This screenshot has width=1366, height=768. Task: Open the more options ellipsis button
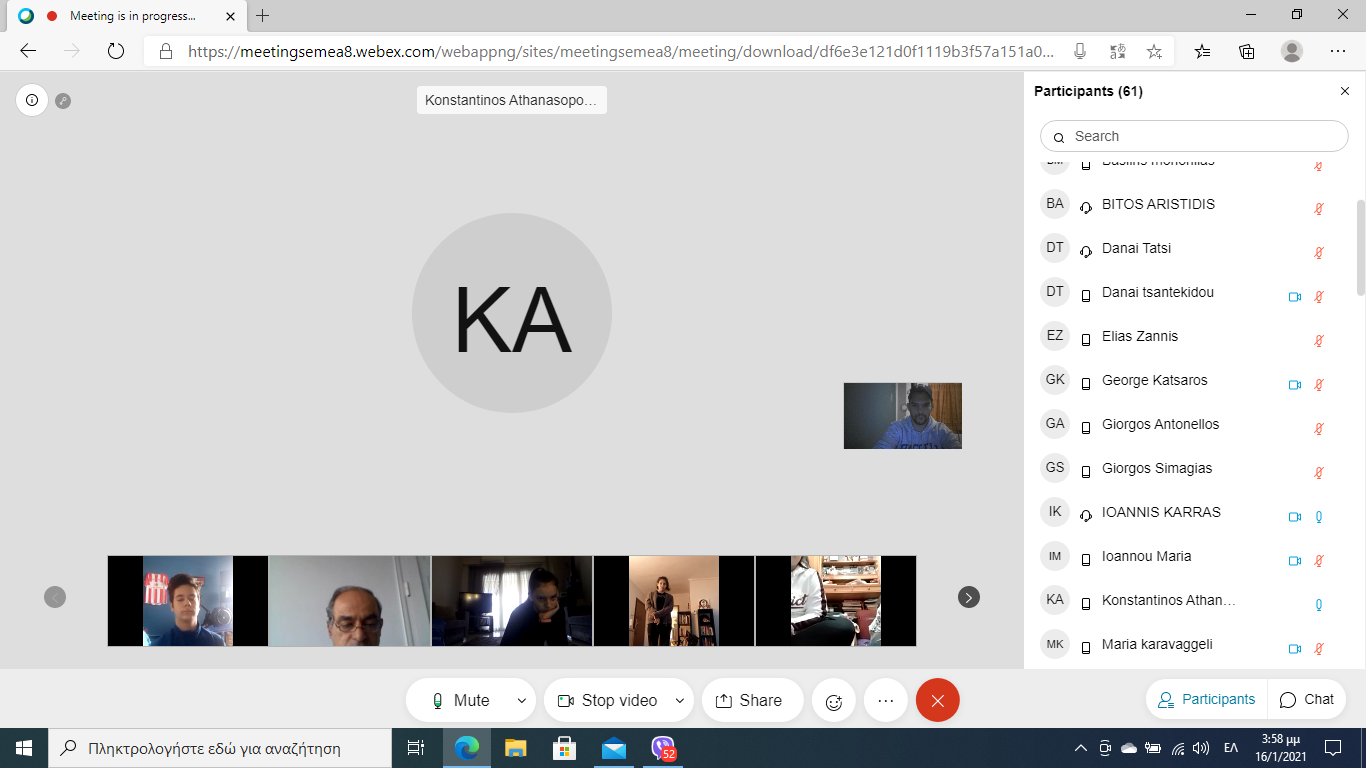point(885,701)
